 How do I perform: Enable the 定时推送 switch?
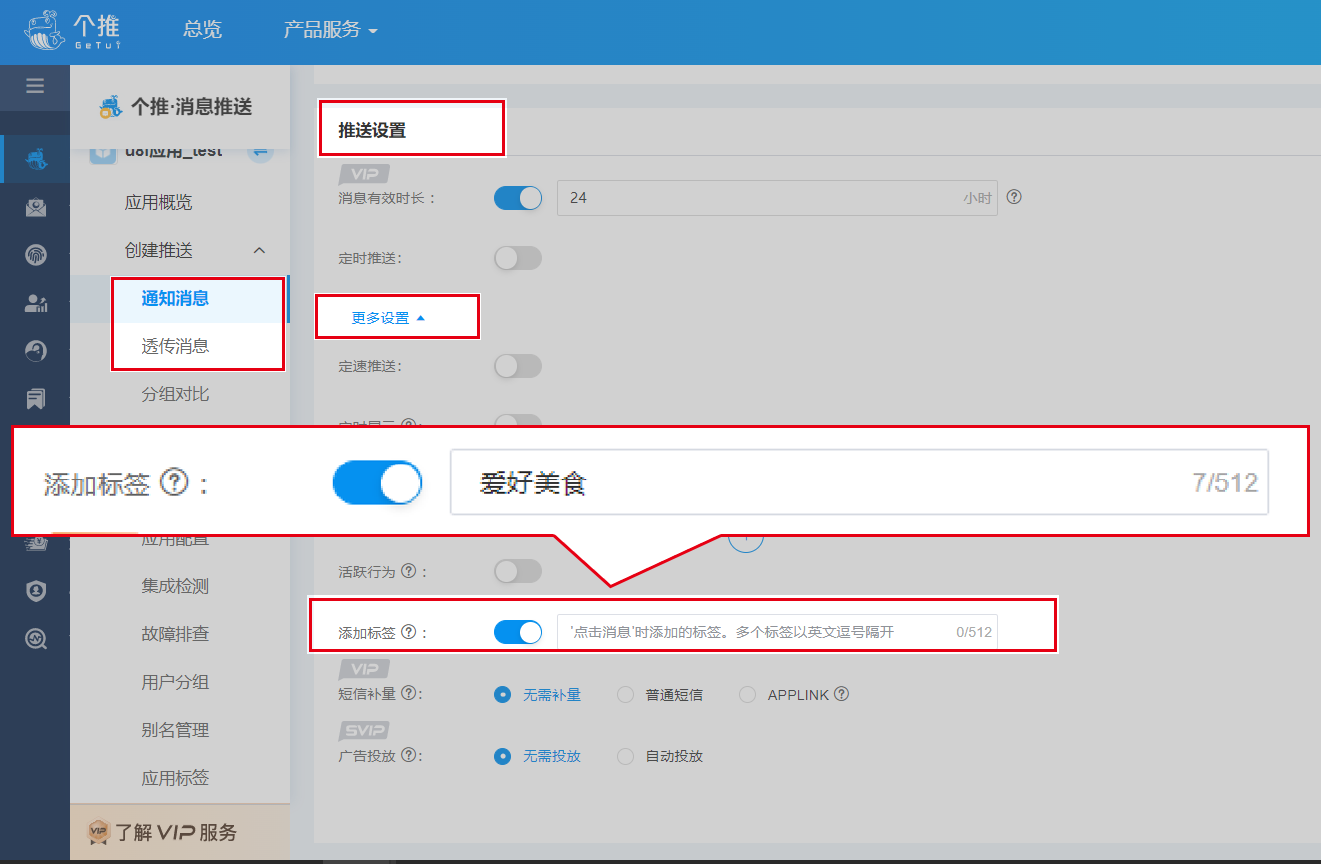pos(518,258)
